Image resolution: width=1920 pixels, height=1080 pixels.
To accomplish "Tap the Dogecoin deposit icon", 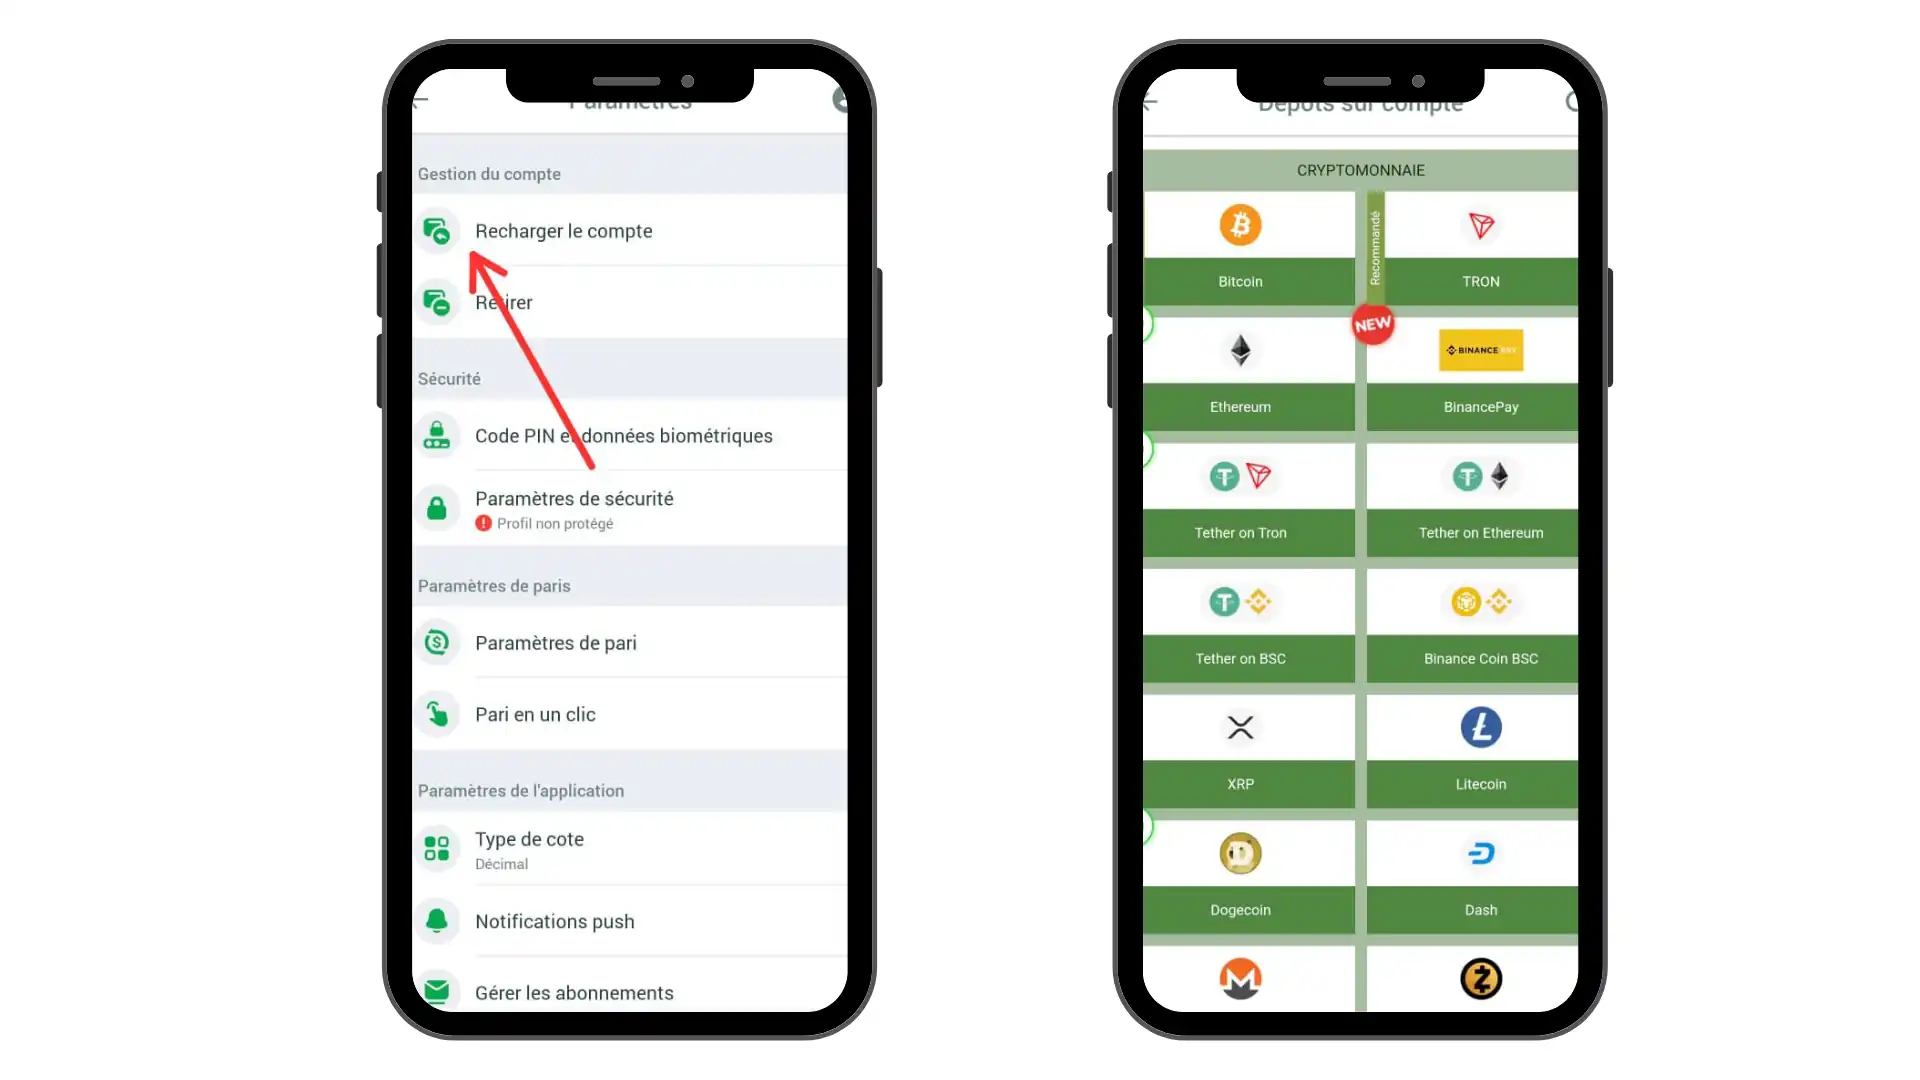I will pos(1240,853).
